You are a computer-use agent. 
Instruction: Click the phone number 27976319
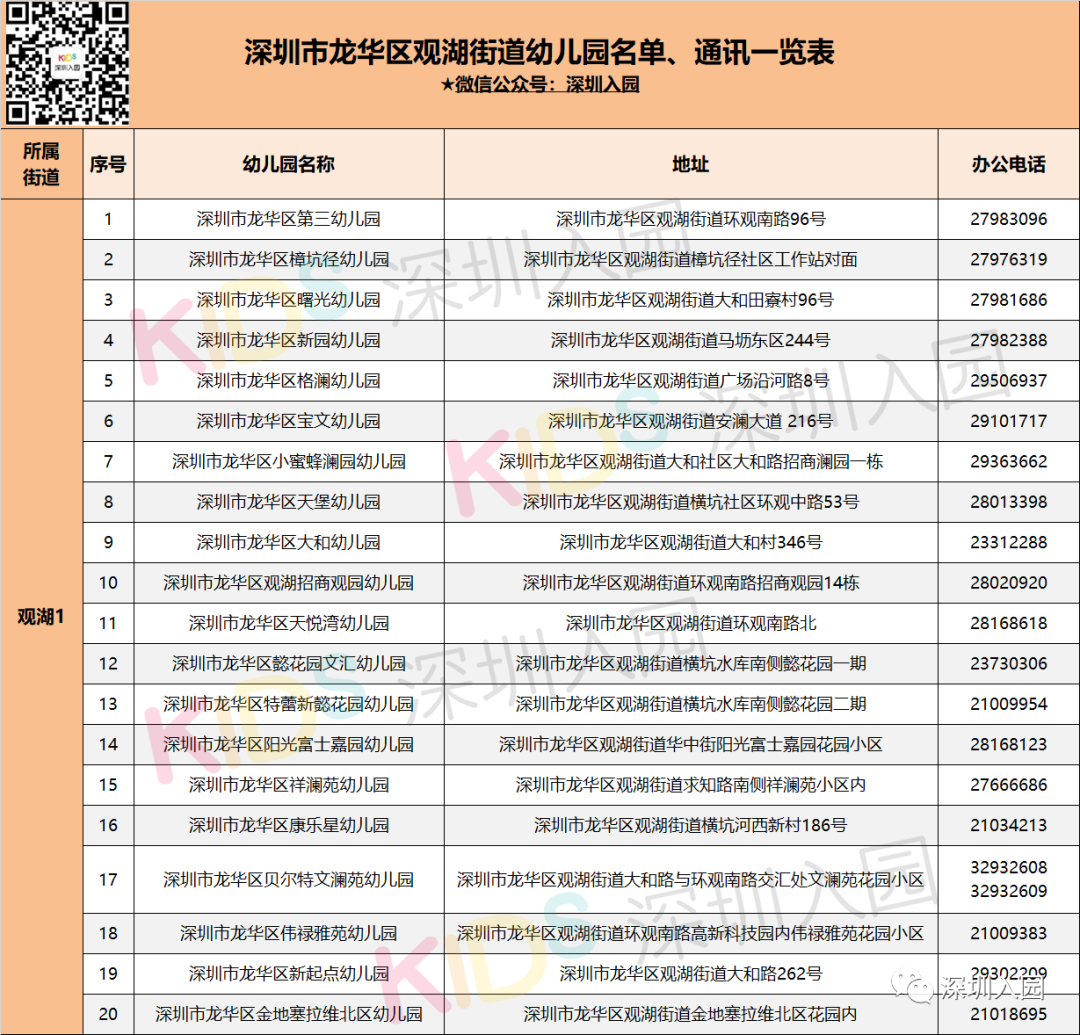click(x=1008, y=260)
